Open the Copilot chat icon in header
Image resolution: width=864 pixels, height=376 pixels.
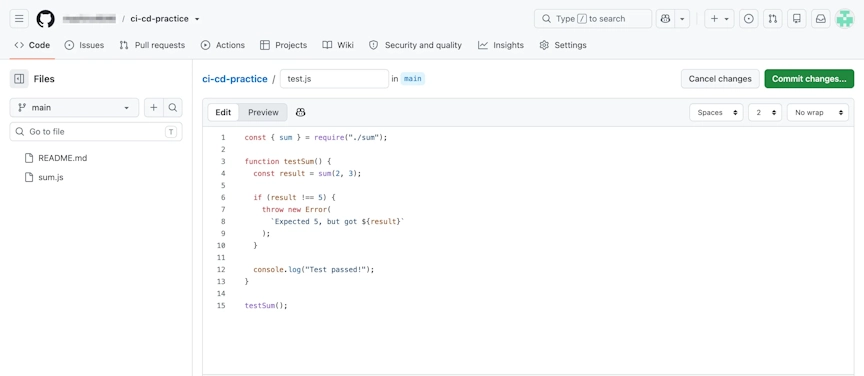point(665,19)
